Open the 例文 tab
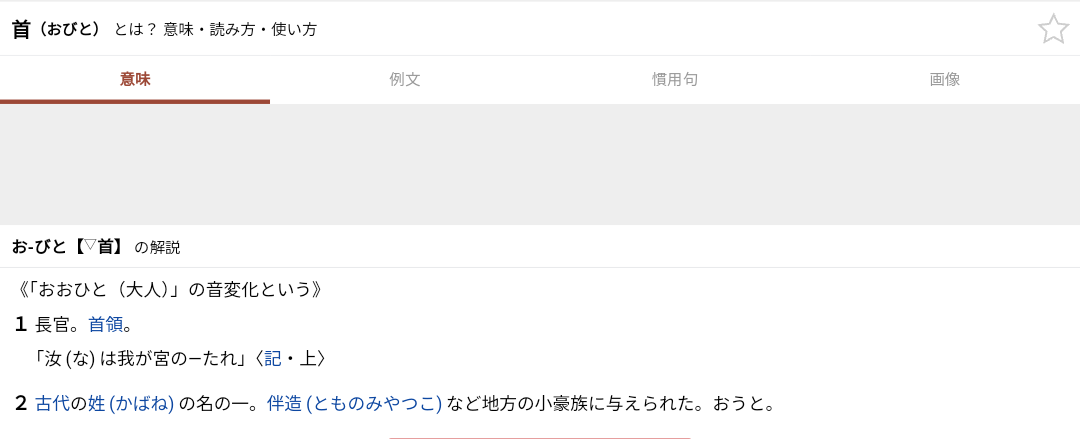This screenshot has width=1080, height=439. (405, 79)
